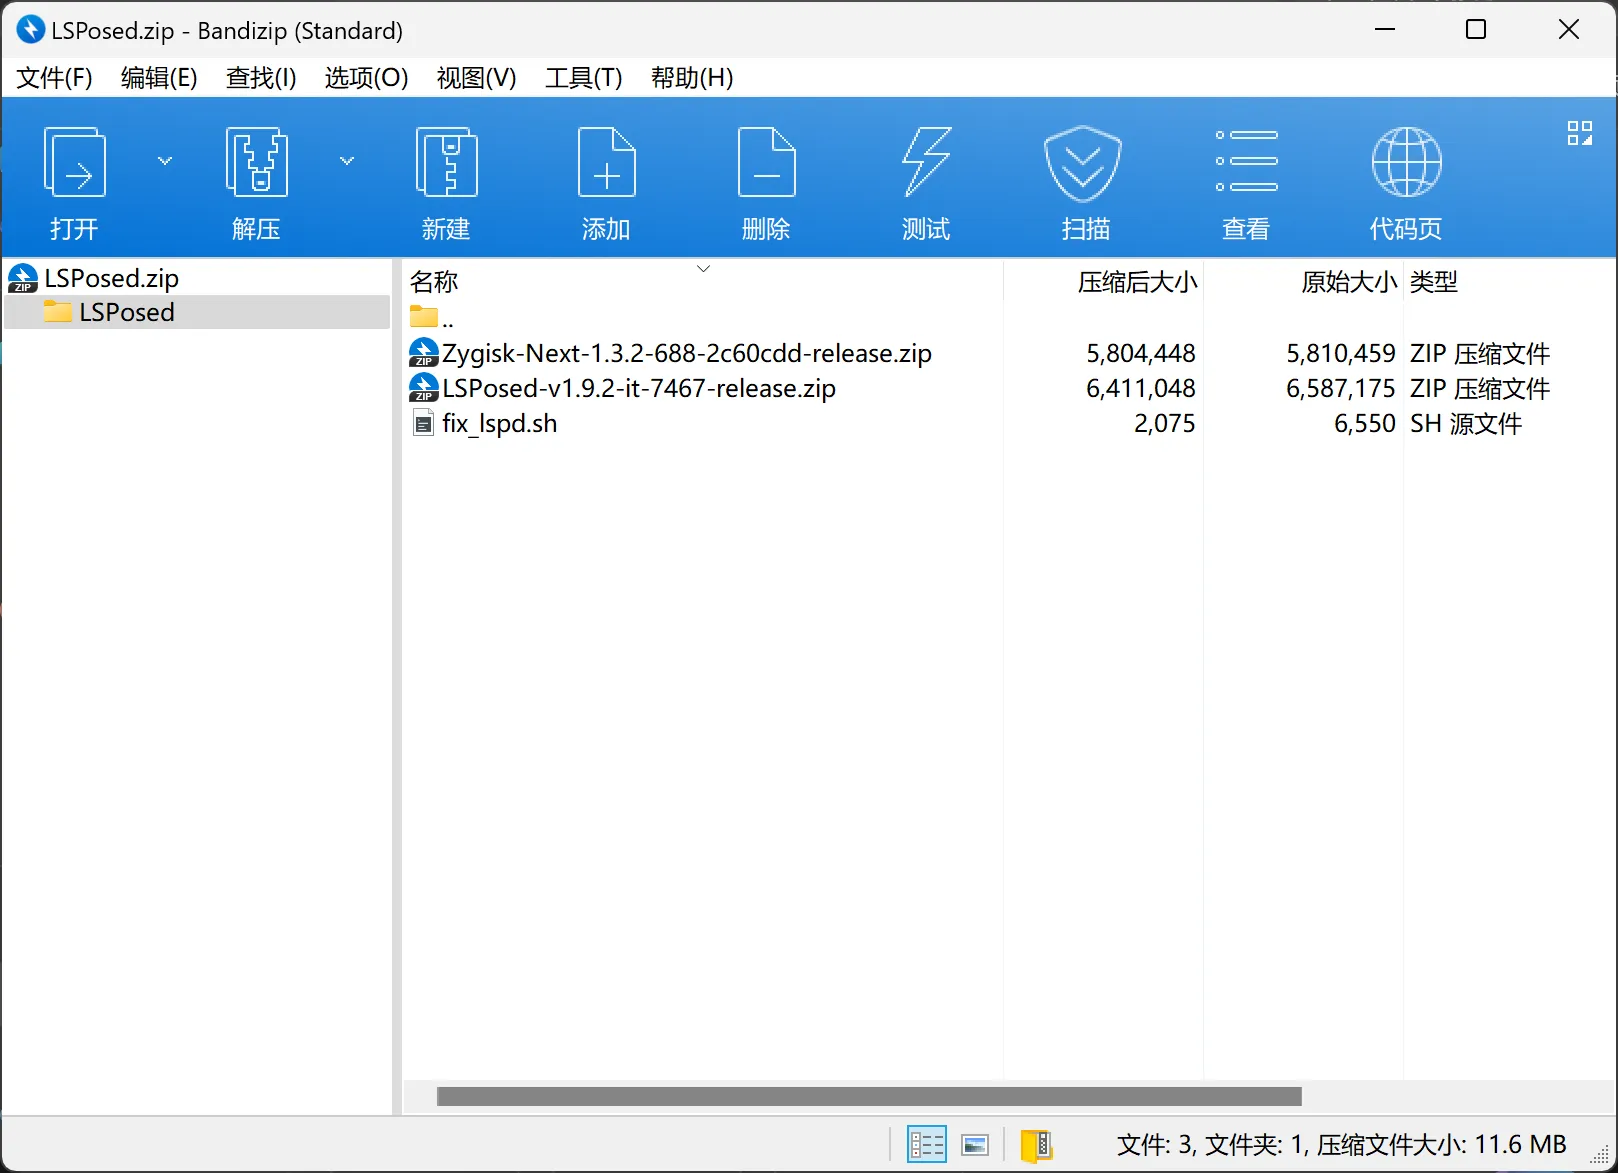Expand the dropdown arrow next to Extract
The height and width of the screenshot is (1173, 1618).
pos(347,160)
